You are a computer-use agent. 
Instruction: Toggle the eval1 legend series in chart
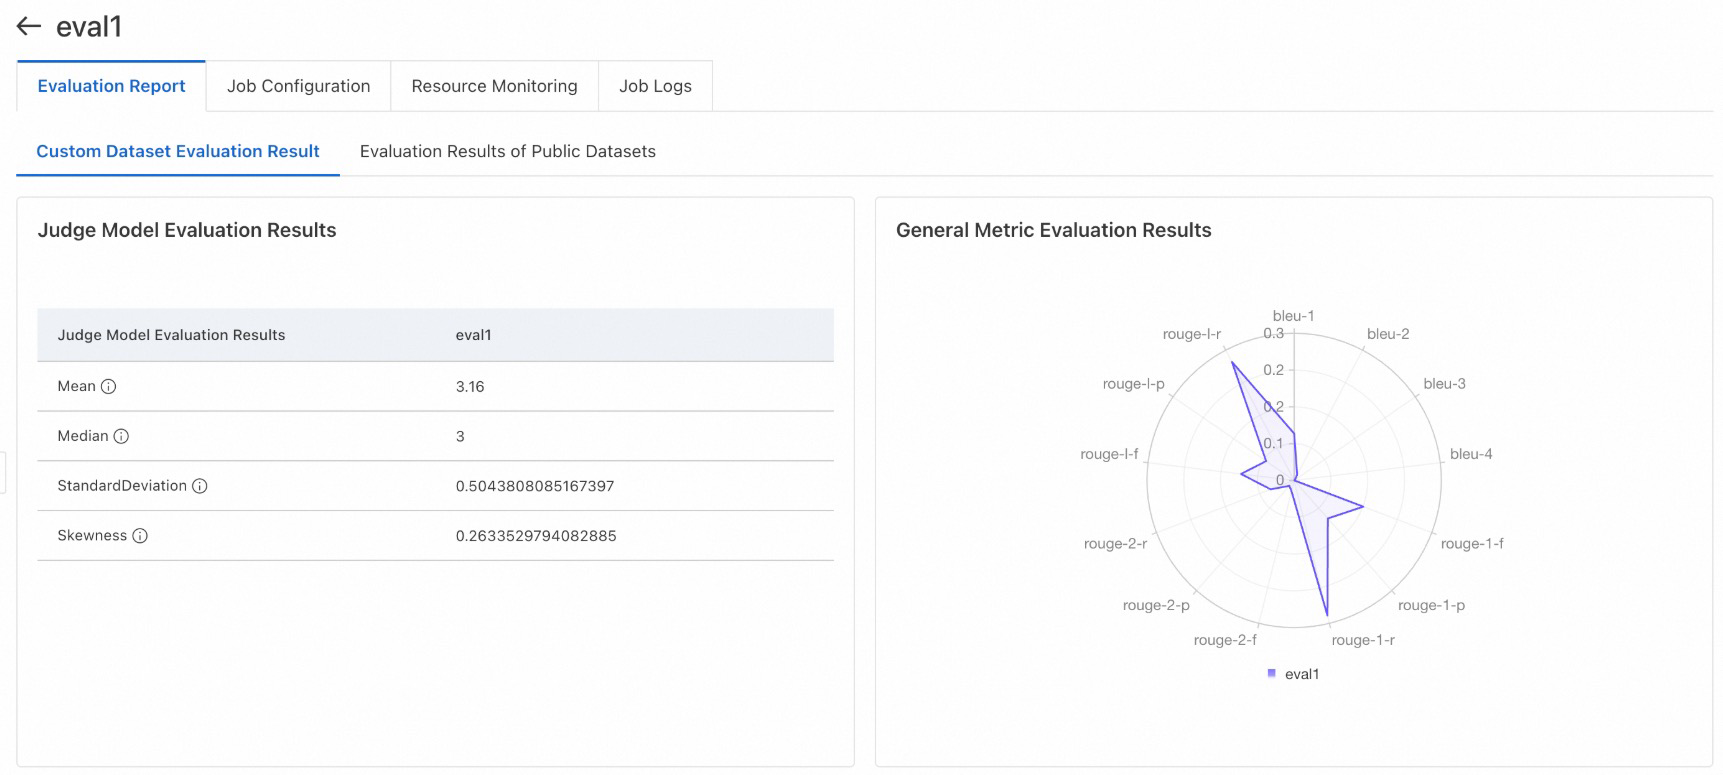(x=1293, y=674)
